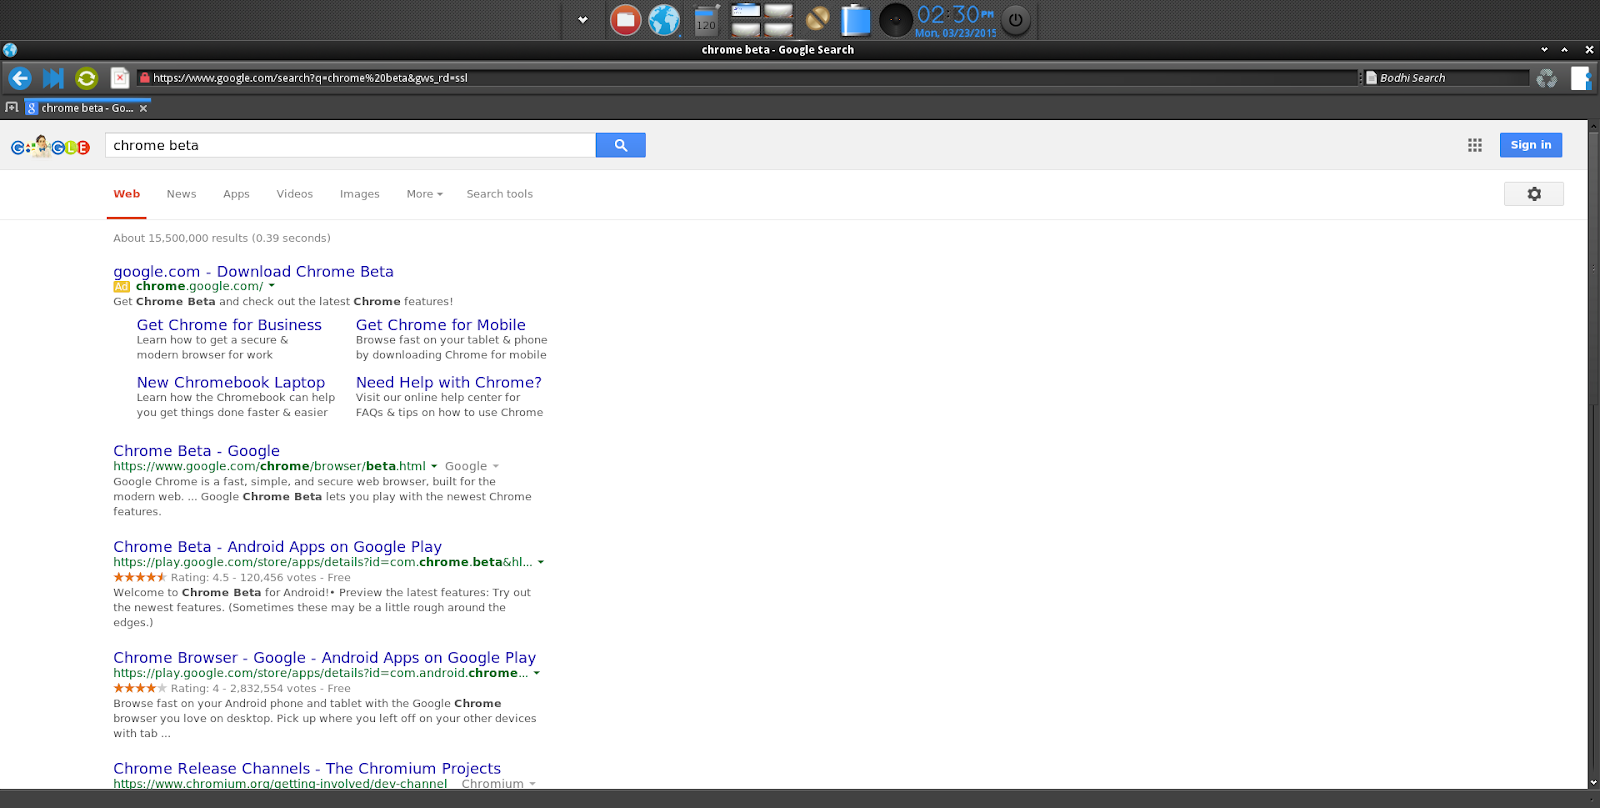Open 'Get Chrome for Business' link
This screenshot has width=1600, height=808.
point(229,325)
